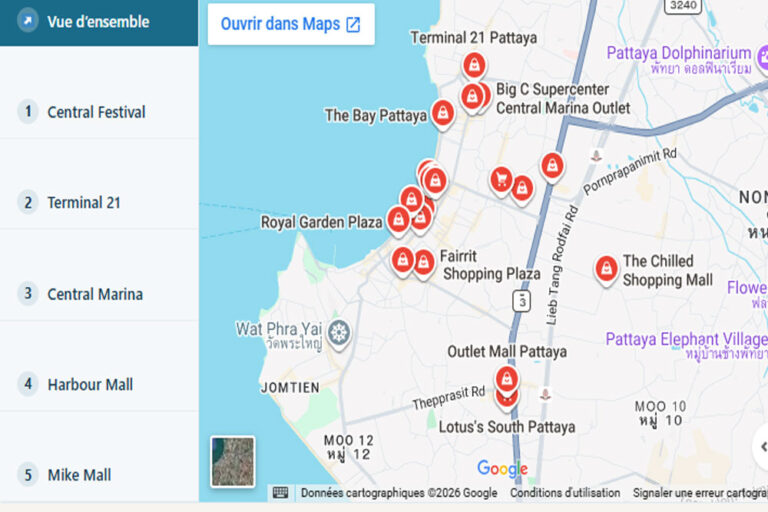Click the Terminal 21 Pattaya shopping pin
The image size is (768, 512).
(474, 65)
